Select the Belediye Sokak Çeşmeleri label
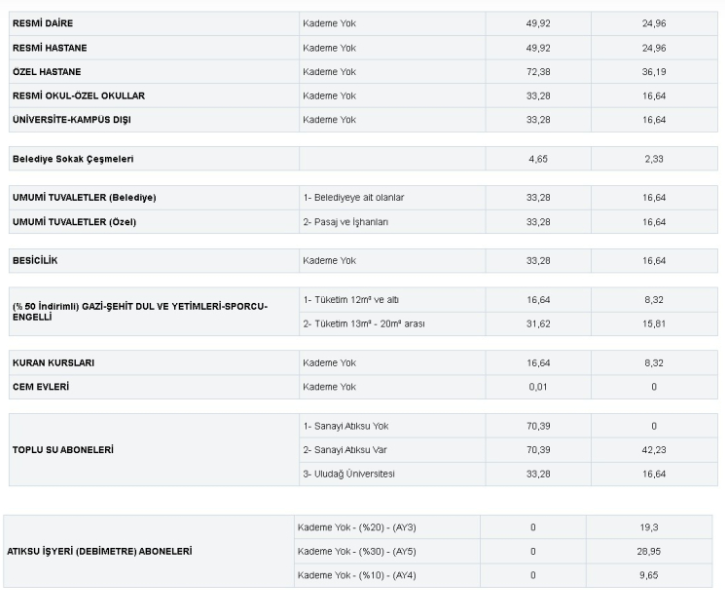Viewport: 725px width, 590px height. coord(72,159)
